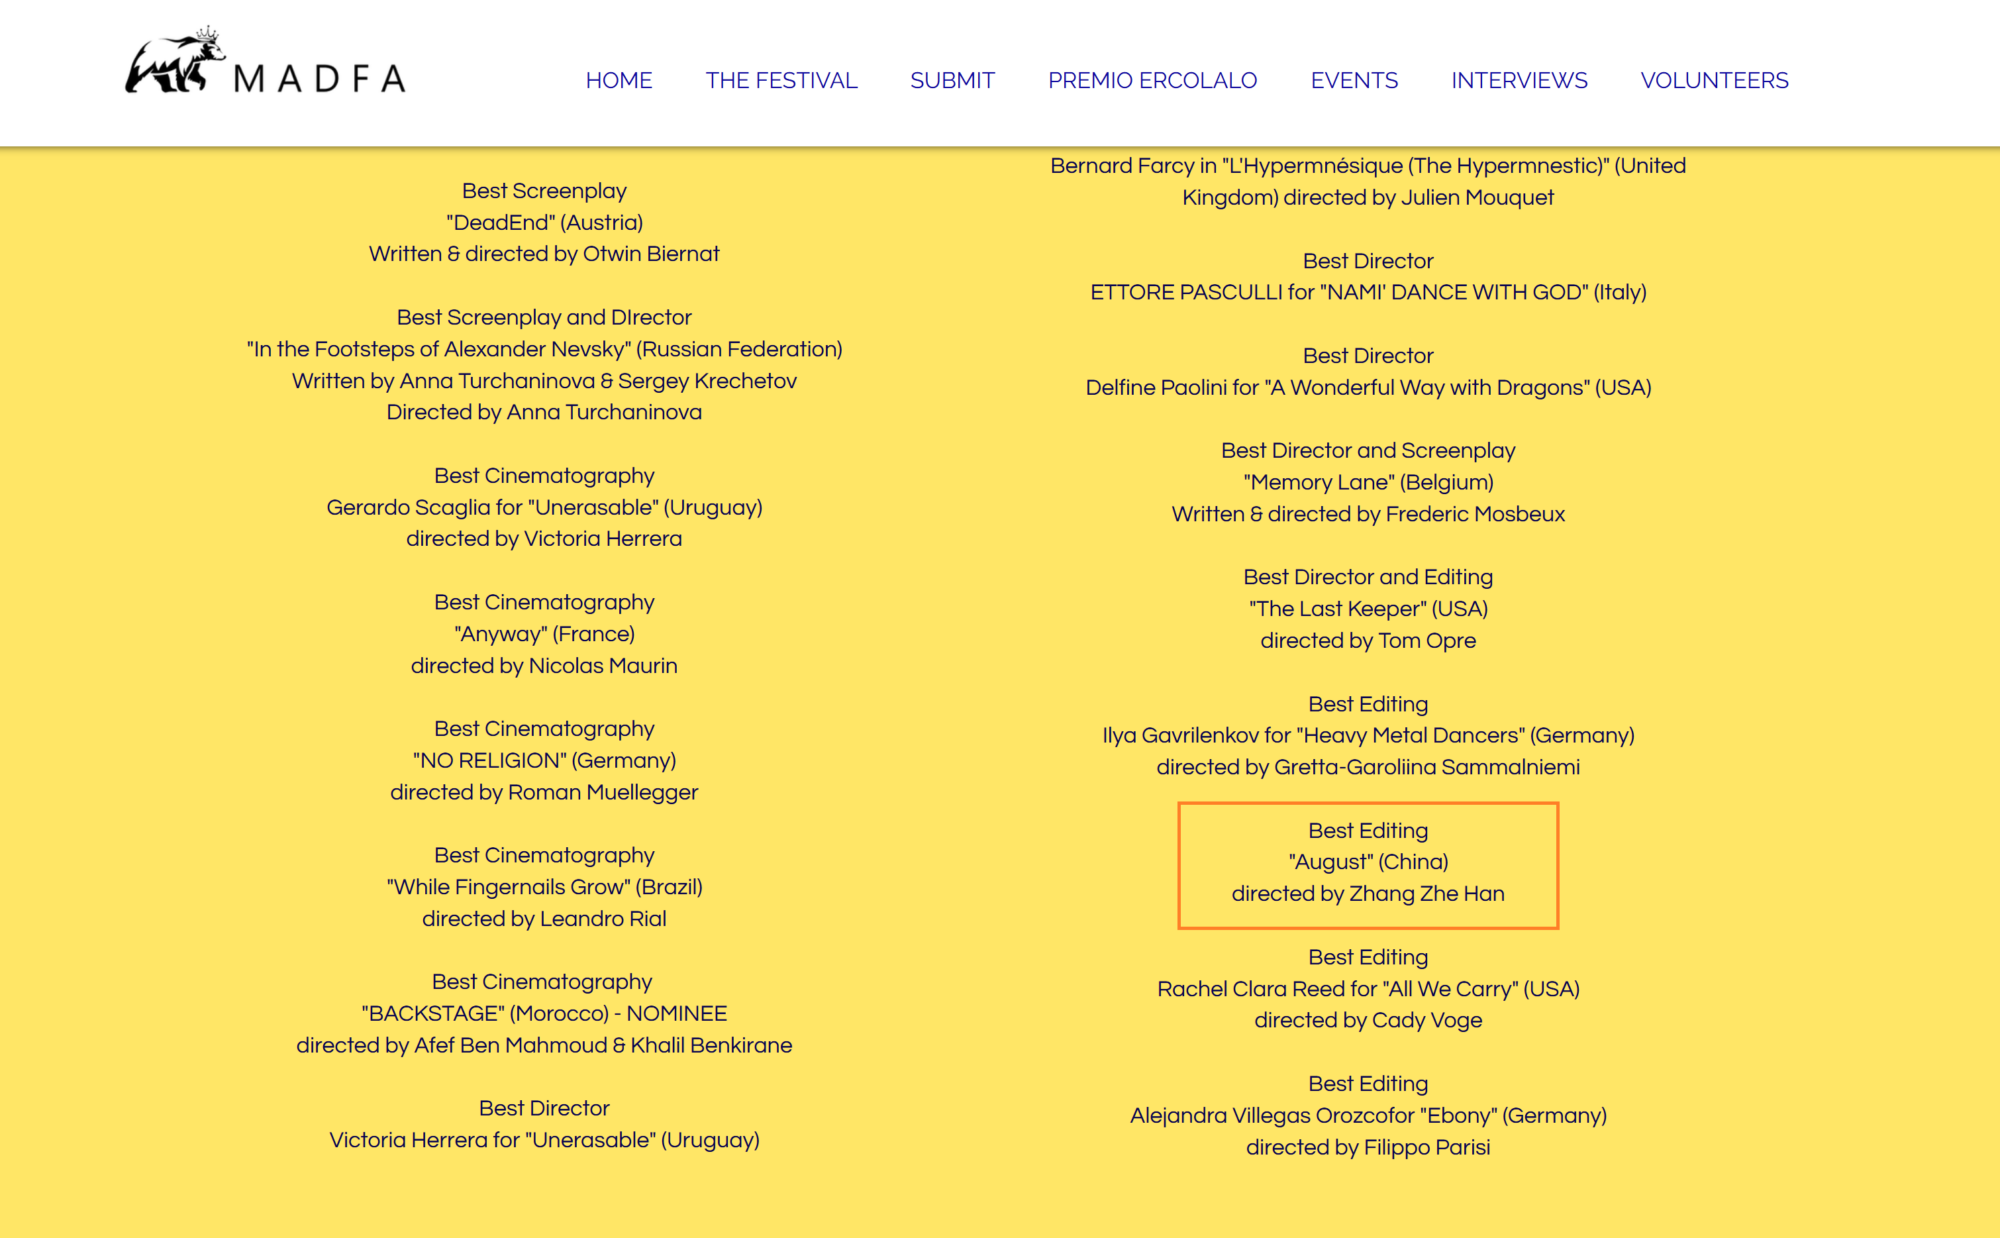Screen dimensions: 2000x1238
Task: Select '"August" (China)' text
Action: (x=1368, y=862)
